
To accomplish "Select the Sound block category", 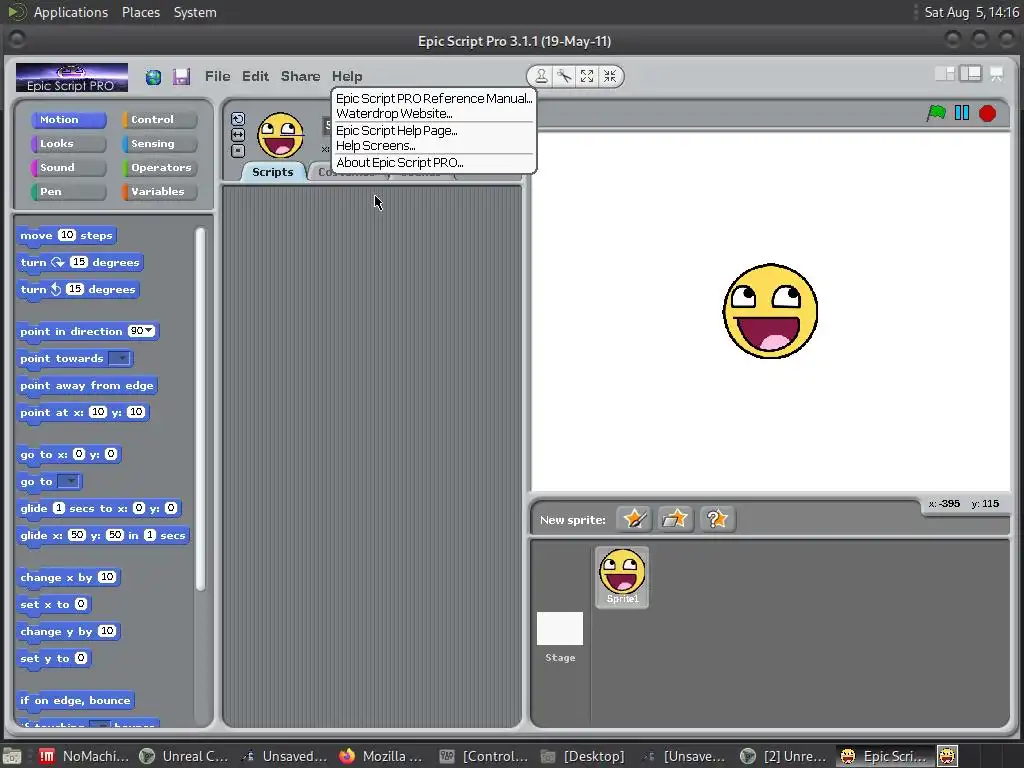I will point(68,168).
